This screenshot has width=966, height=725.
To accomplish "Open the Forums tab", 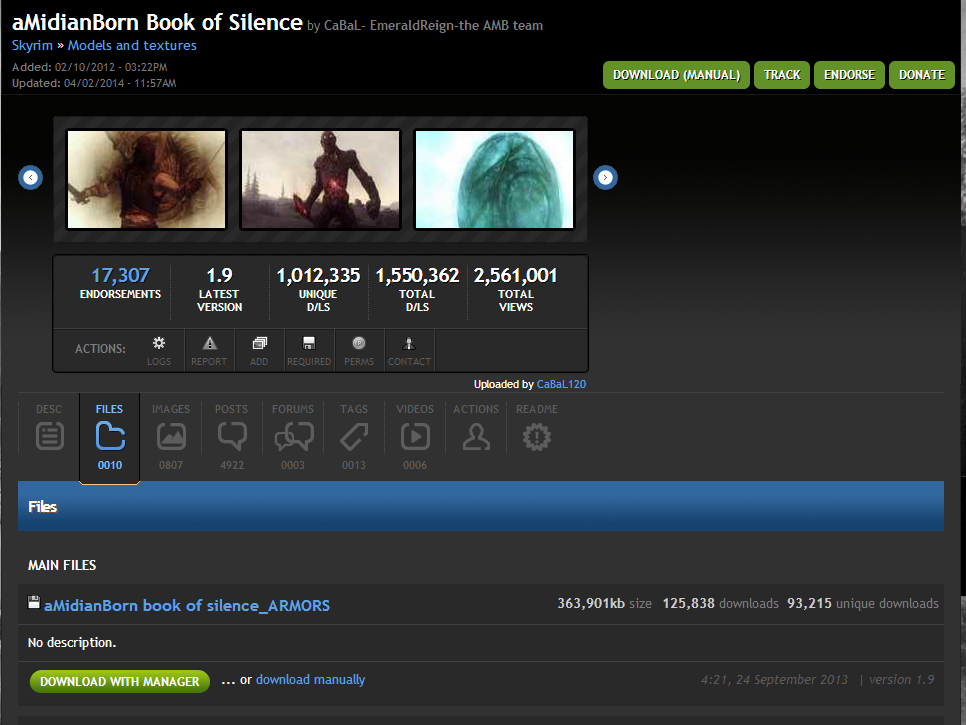I will click(x=293, y=436).
